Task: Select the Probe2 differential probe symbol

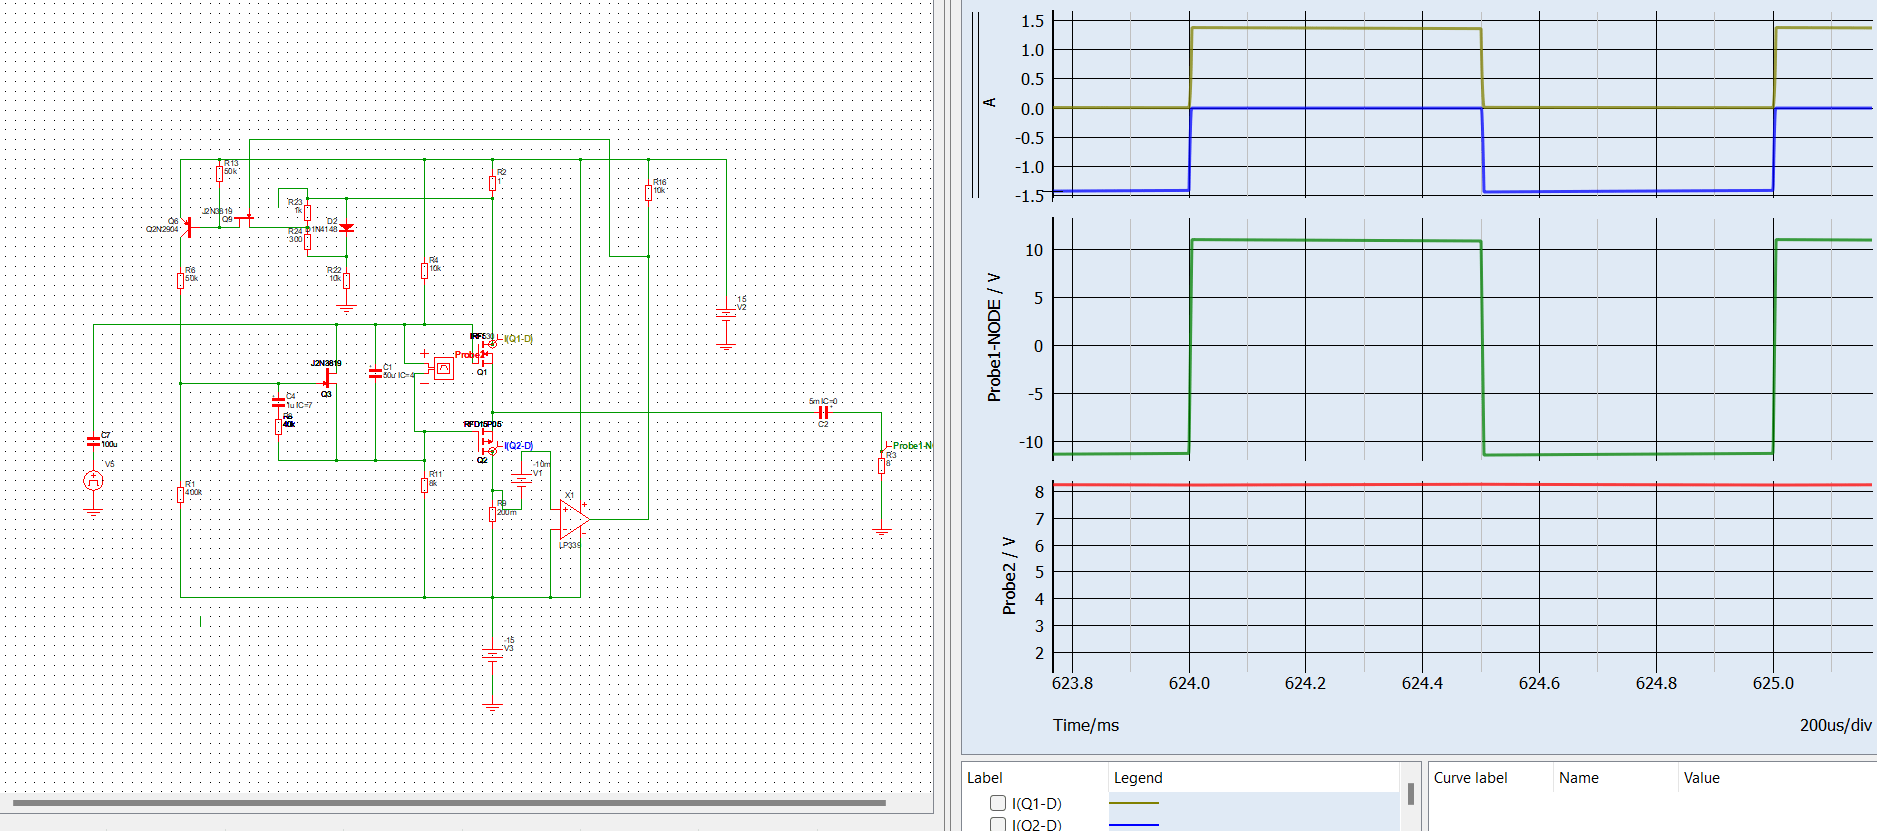Action: [x=443, y=368]
